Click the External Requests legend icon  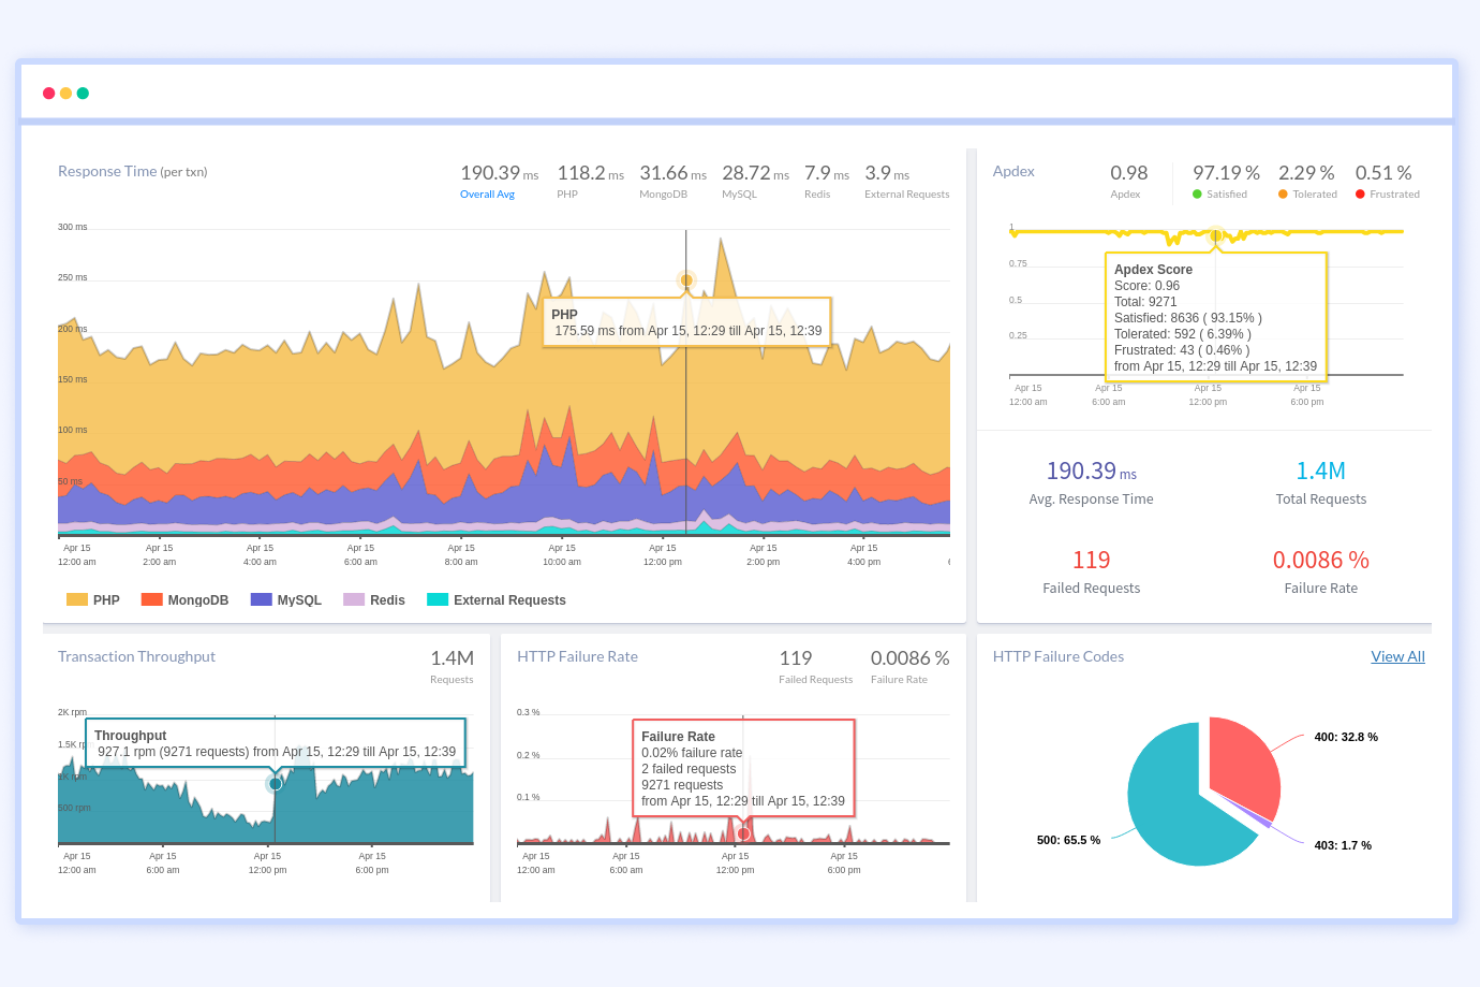coord(435,599)
